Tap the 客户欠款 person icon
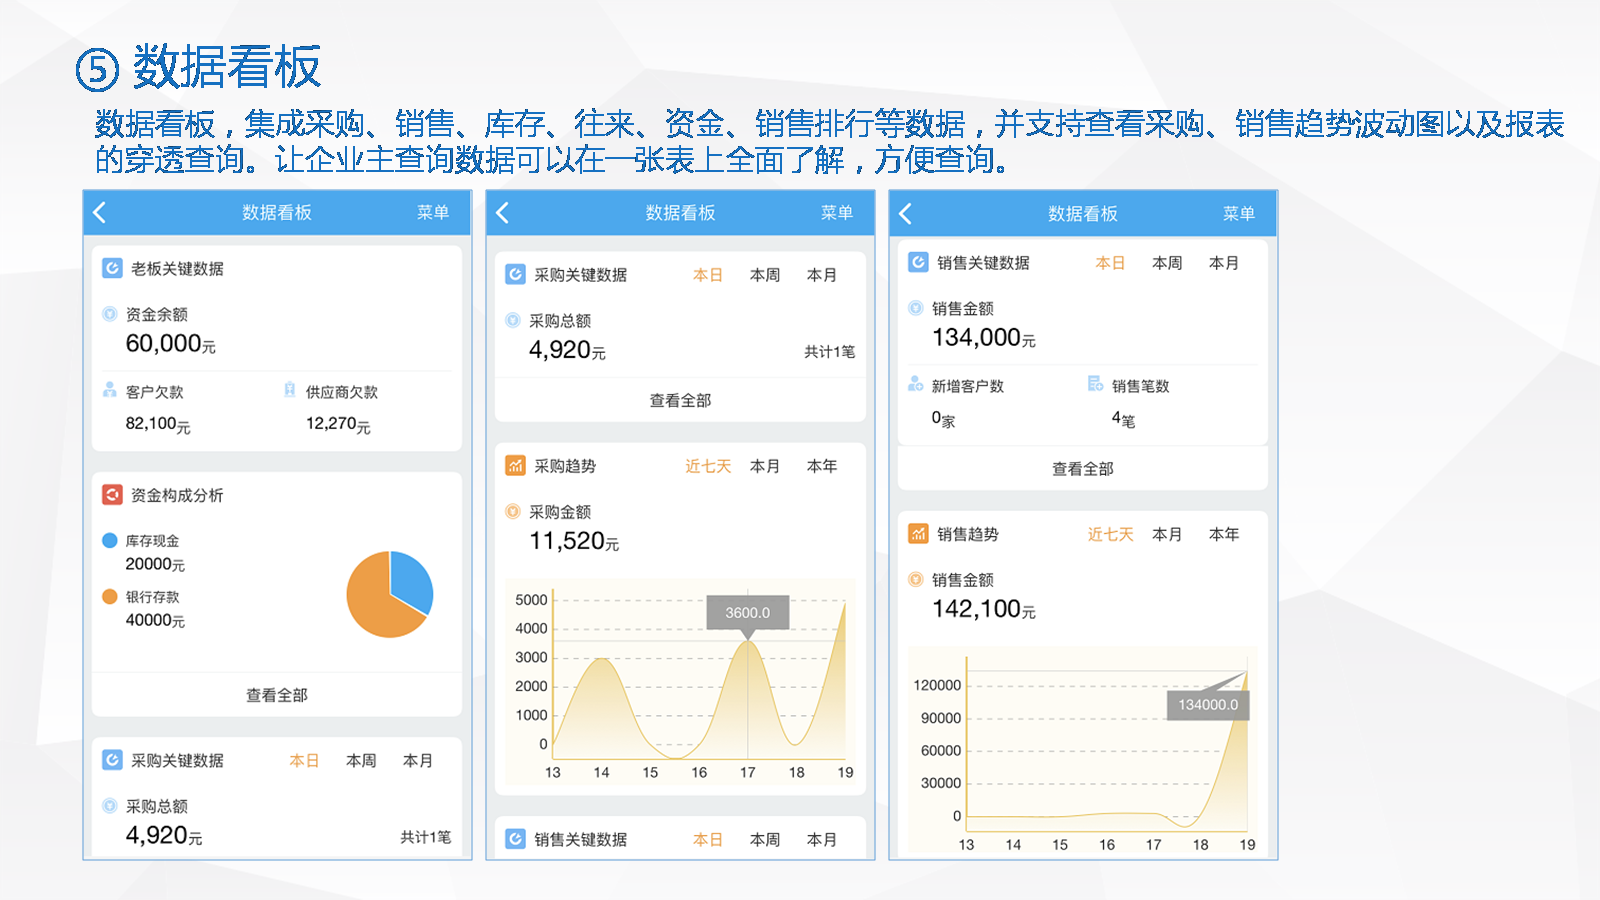The height and width of the screenshot is (900, 1600). [110, 390]
